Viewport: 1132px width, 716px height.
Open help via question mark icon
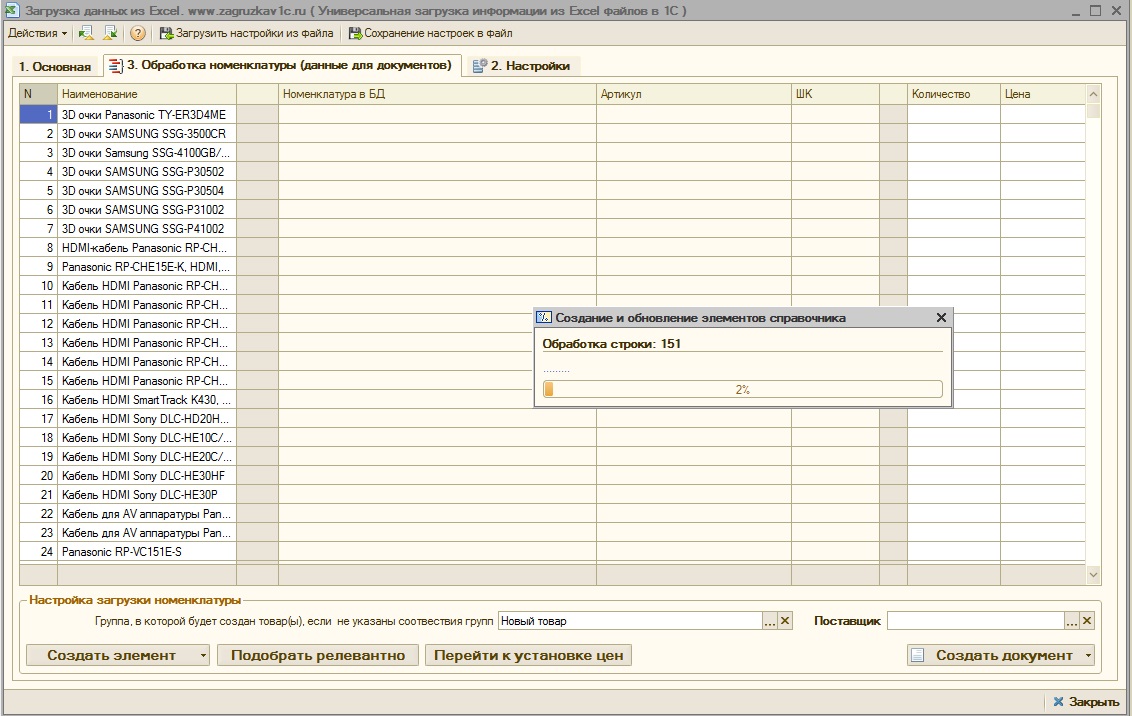[138, 33]
